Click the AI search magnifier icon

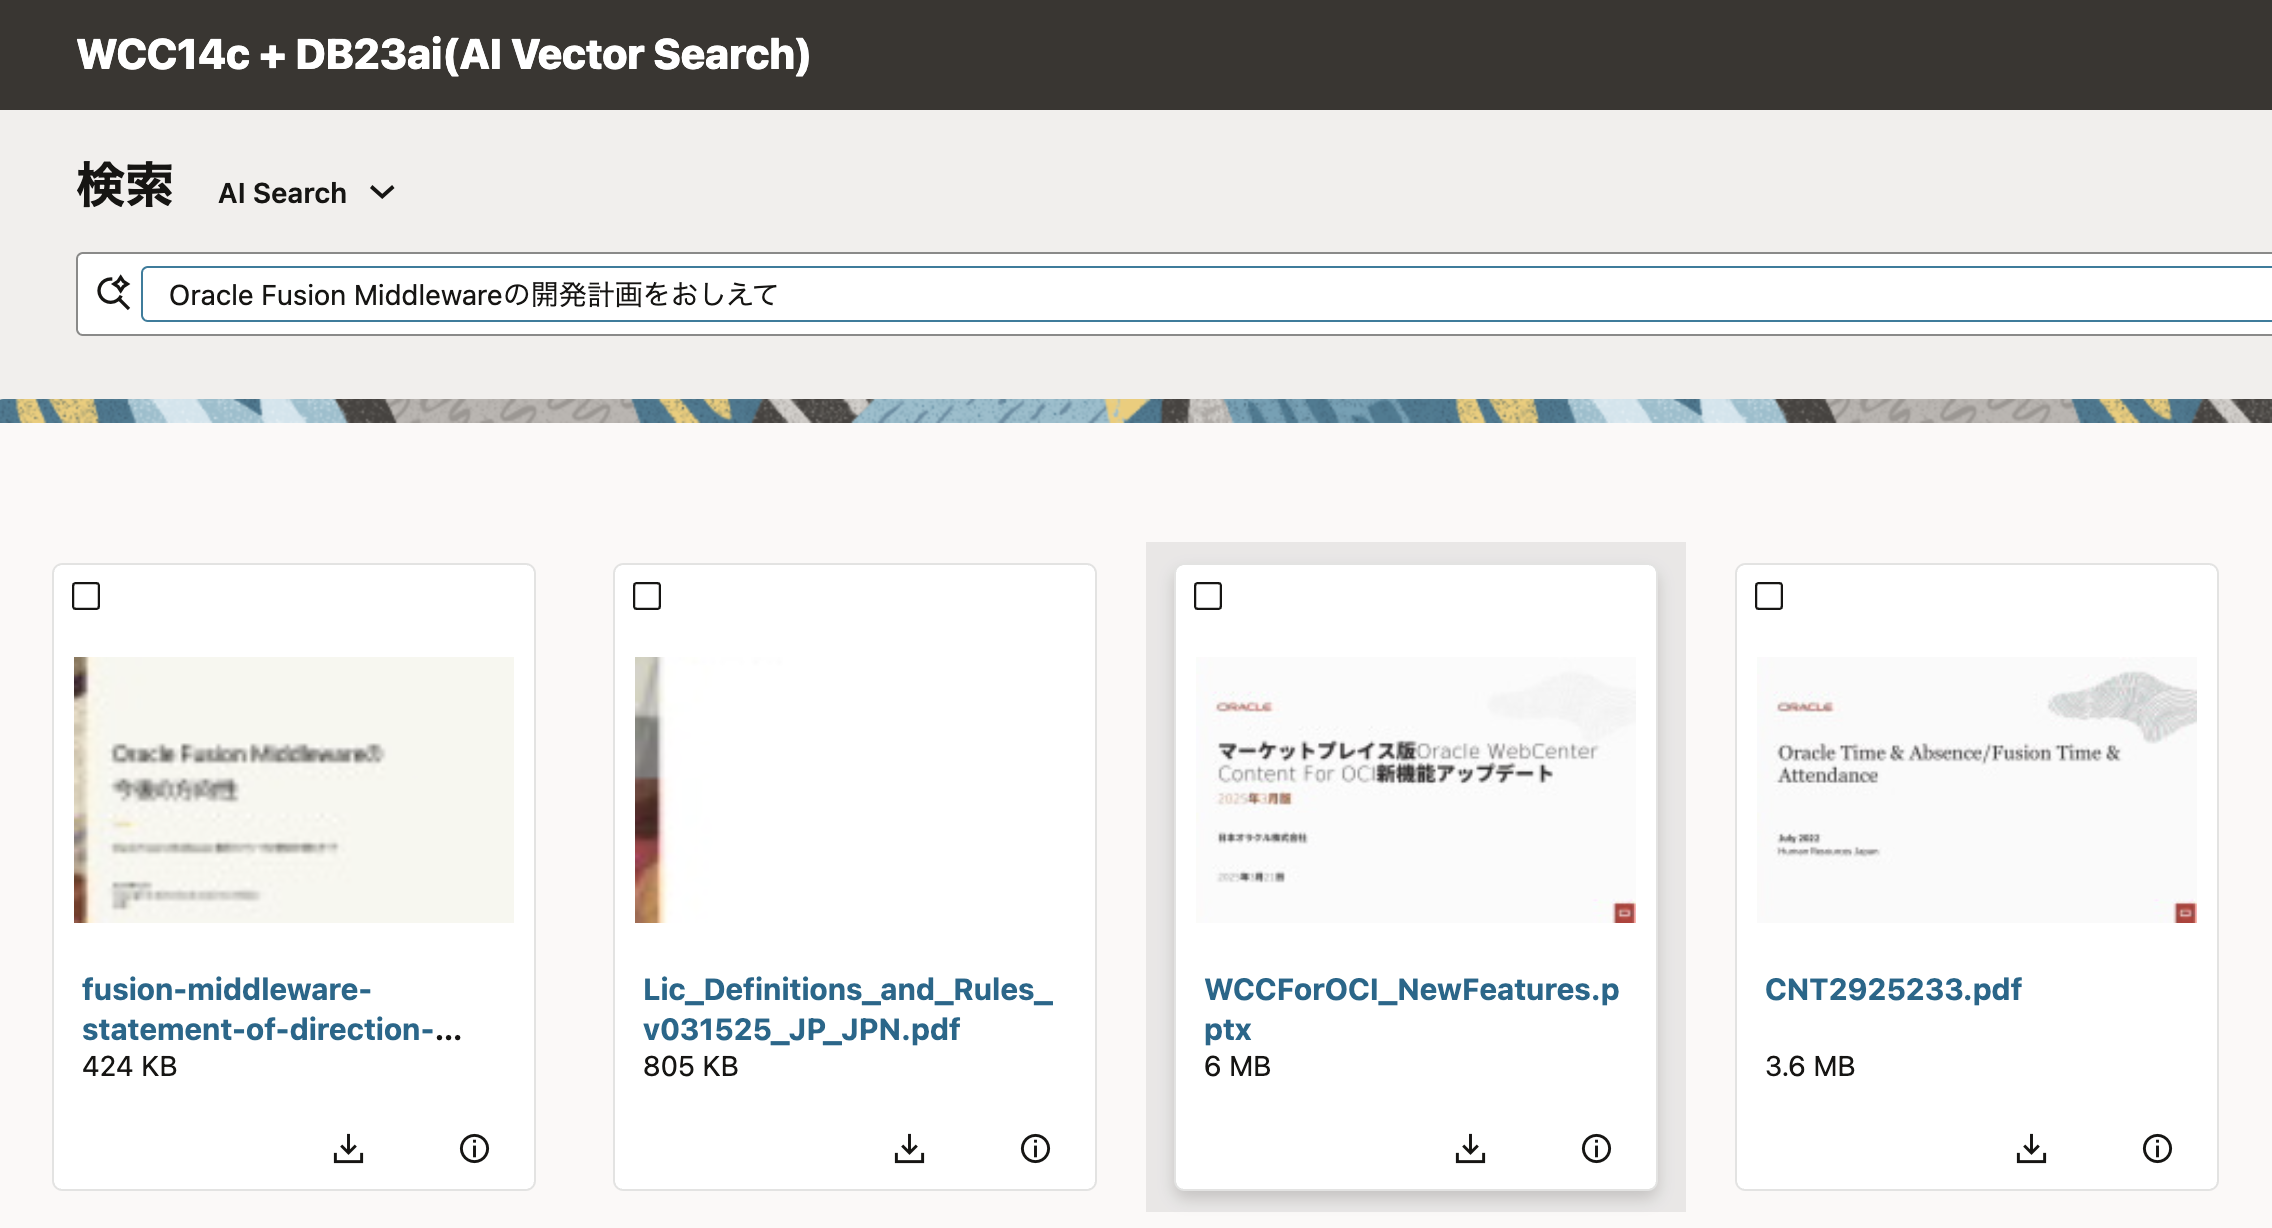tap(113, 293)
